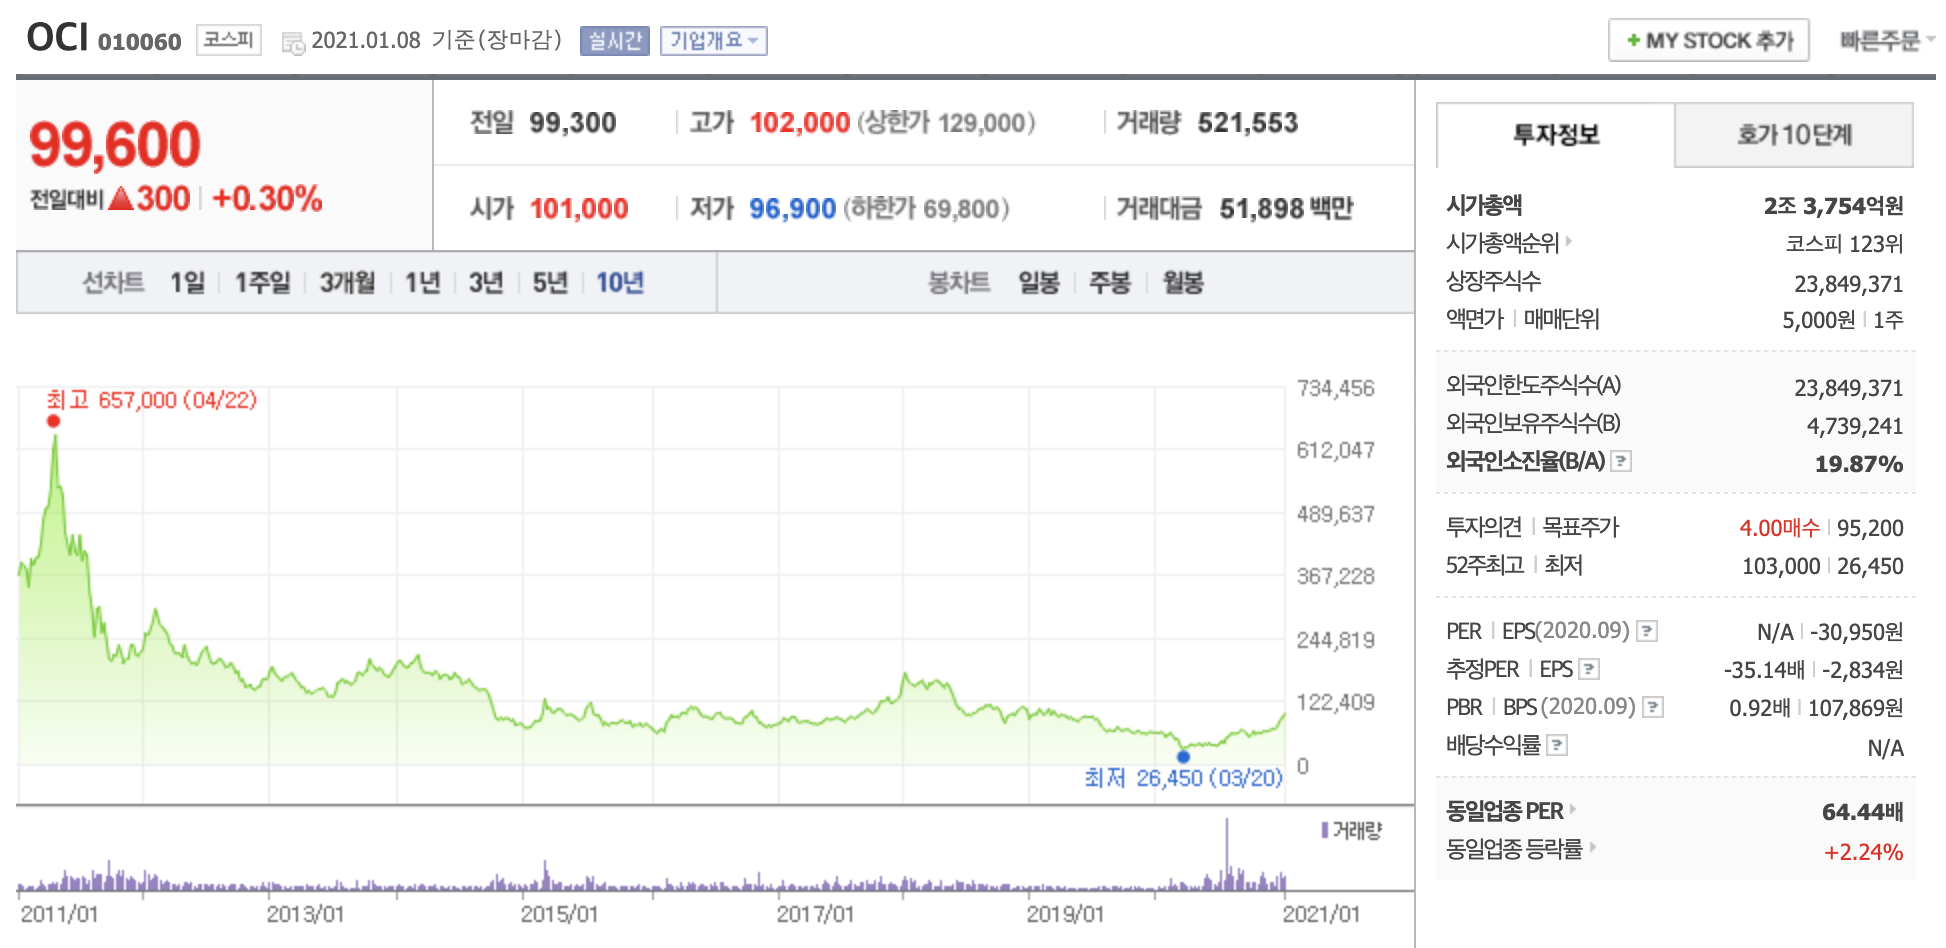Open help icon beside 배당수익률

click(x=1557, y=745)
